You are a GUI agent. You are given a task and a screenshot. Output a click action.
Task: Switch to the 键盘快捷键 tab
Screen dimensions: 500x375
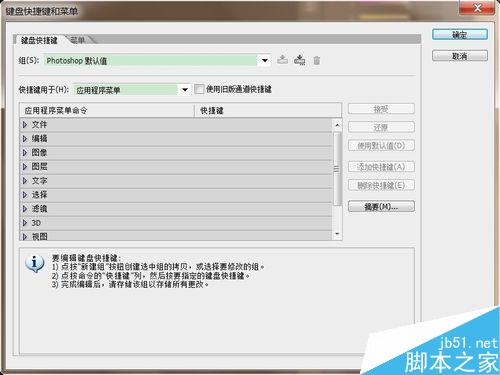point(39,40)
